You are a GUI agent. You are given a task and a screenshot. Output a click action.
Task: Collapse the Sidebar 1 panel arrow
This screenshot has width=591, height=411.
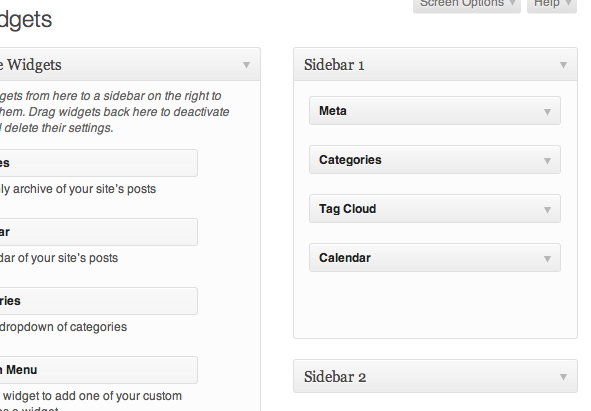click(x=563, y=65)
